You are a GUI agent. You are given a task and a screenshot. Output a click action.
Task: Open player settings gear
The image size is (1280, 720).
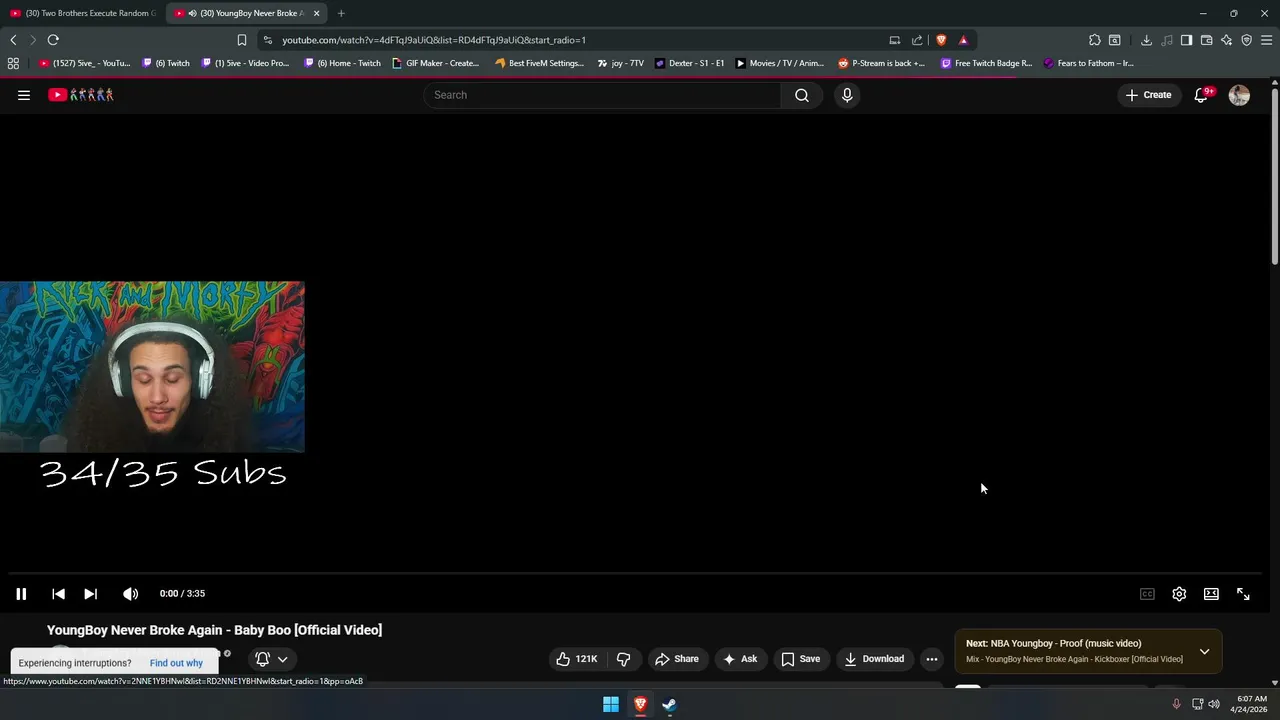(x=1179, y=594)
